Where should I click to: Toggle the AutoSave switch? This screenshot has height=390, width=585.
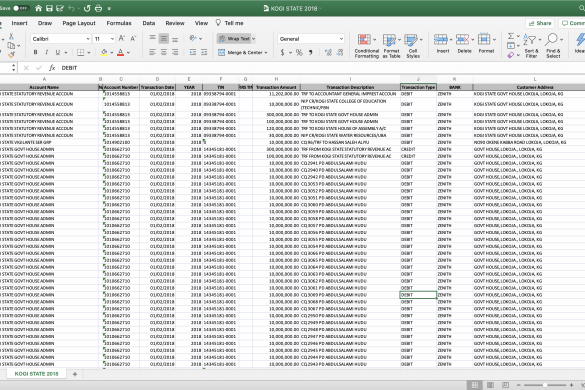coord(20,8)
